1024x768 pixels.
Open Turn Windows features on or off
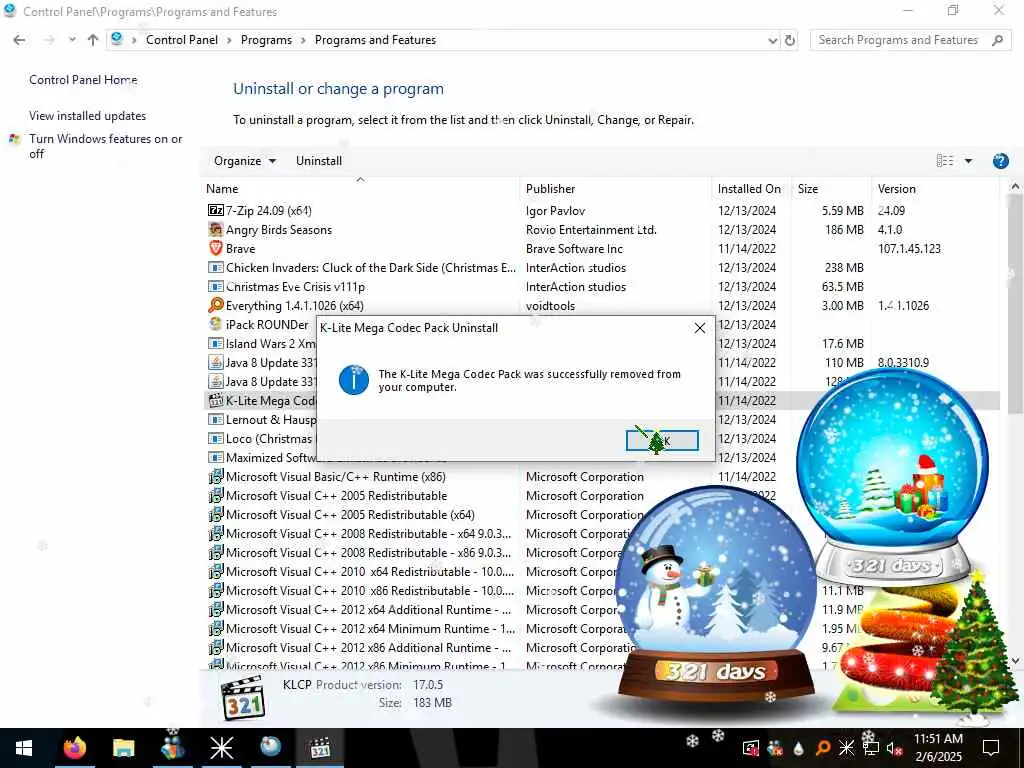point(105,146)
